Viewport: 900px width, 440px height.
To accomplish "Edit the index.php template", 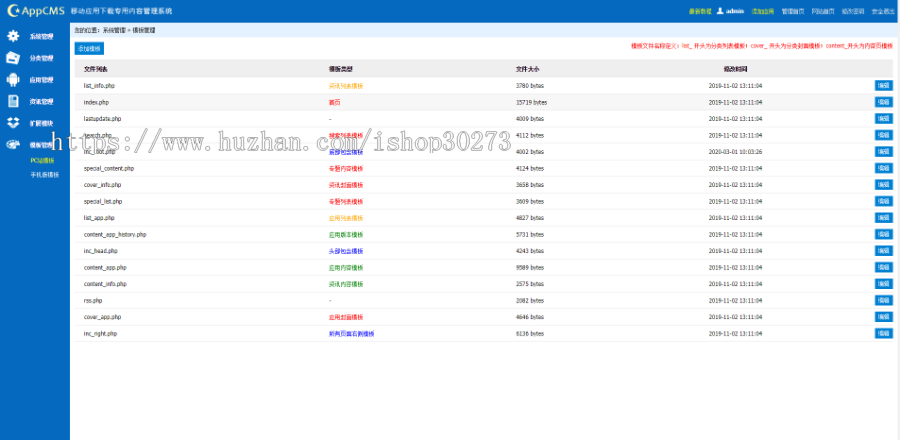I will [883, 102].
